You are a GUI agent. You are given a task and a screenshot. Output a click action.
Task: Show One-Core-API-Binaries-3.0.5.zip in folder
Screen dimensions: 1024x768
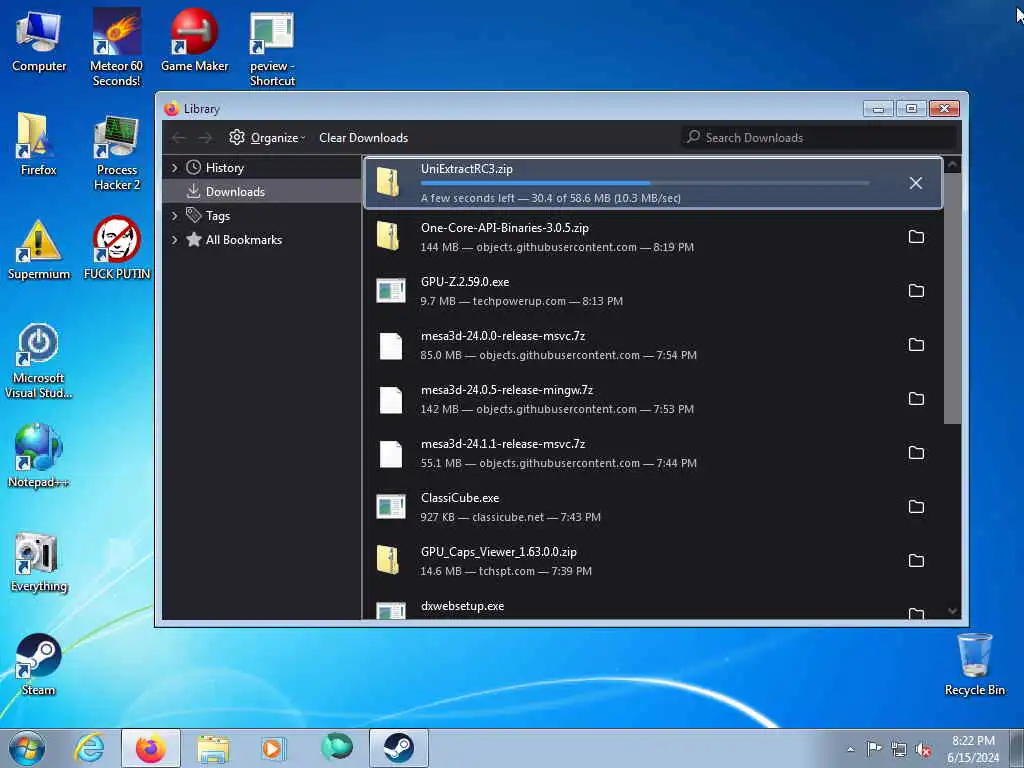[916, 236]
